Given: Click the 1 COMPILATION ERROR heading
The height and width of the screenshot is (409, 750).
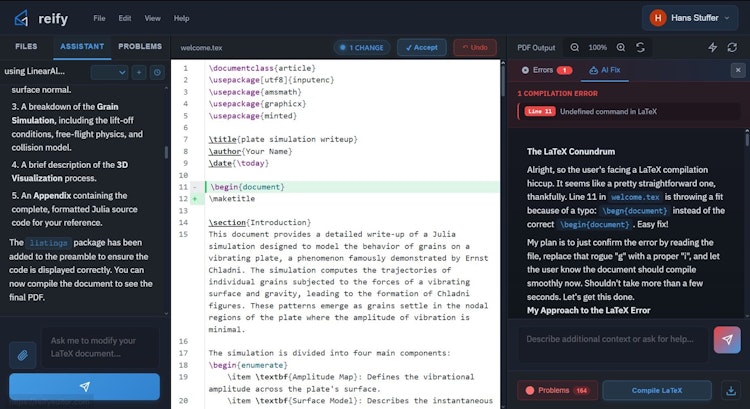Looking at the screenshot, I should tap(557, 93).
